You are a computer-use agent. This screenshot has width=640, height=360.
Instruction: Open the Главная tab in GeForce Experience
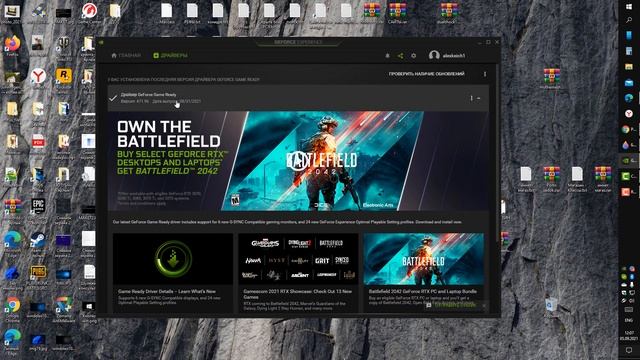click(126, 56)
